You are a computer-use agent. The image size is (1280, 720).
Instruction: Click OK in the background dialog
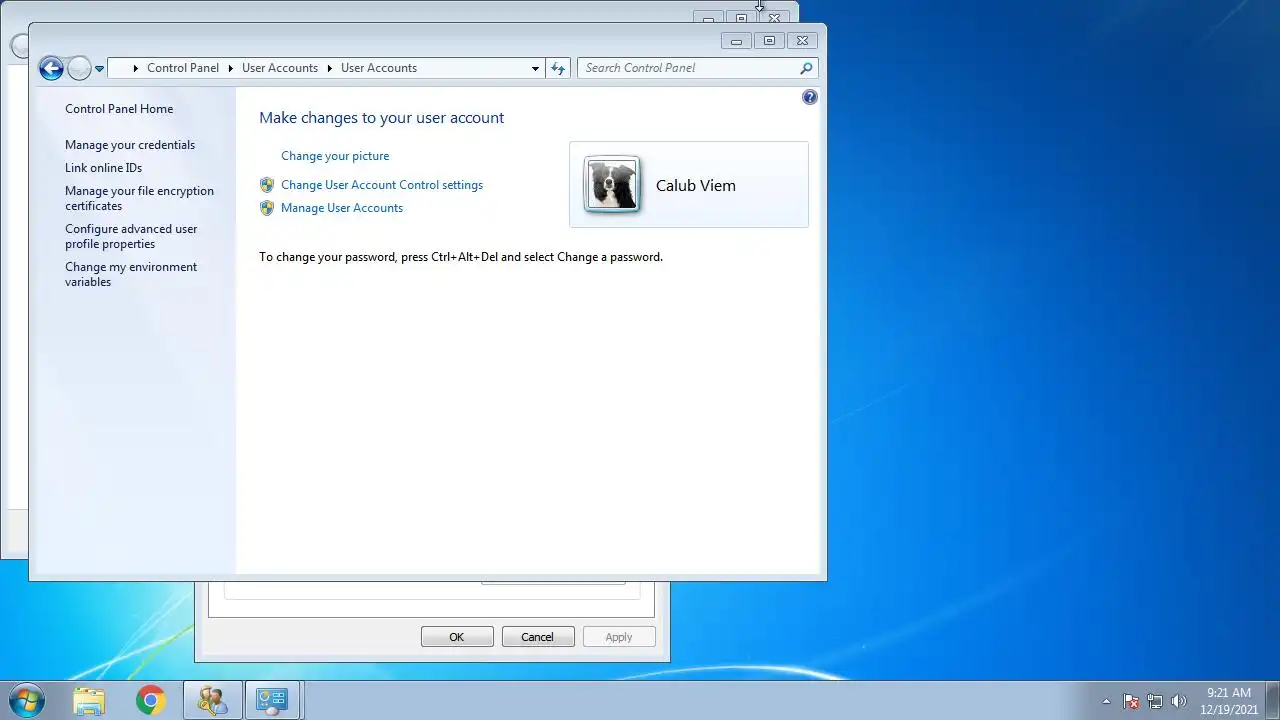(x=457, y=637)
